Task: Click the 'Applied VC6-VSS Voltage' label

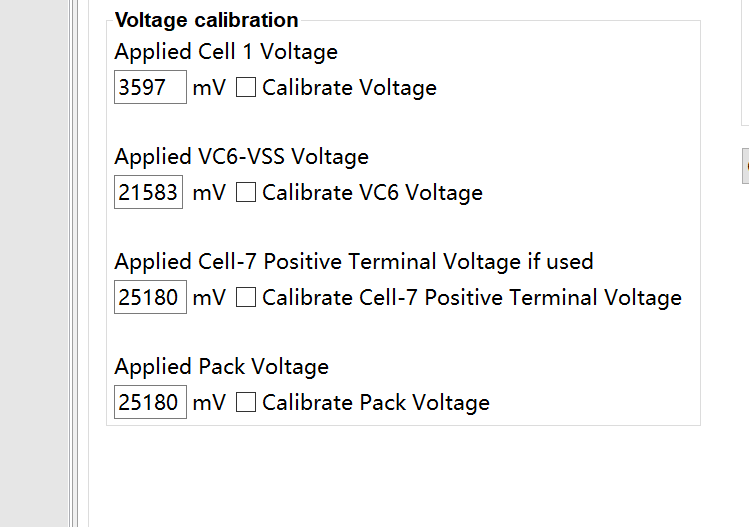Action: click(x=241, y=157)
